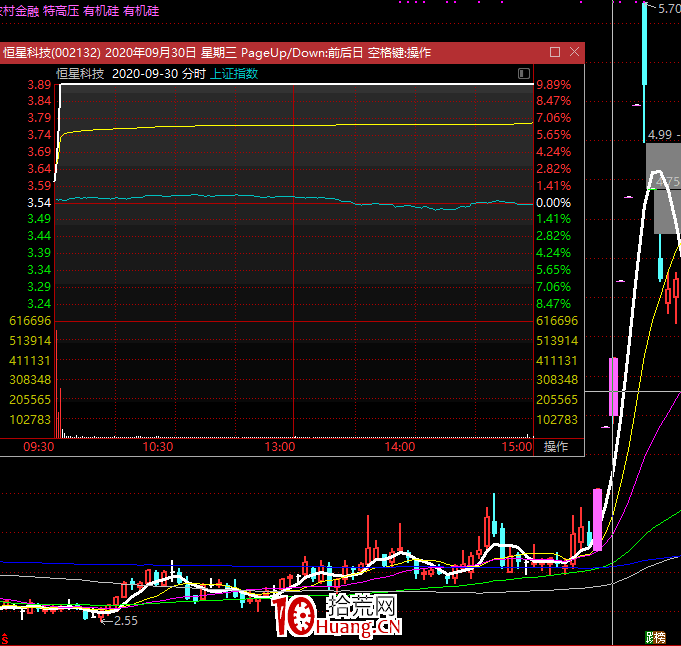Click the green label in the bottom-right corner
Viewport: 681px width, 646px height.
[655, 637]
